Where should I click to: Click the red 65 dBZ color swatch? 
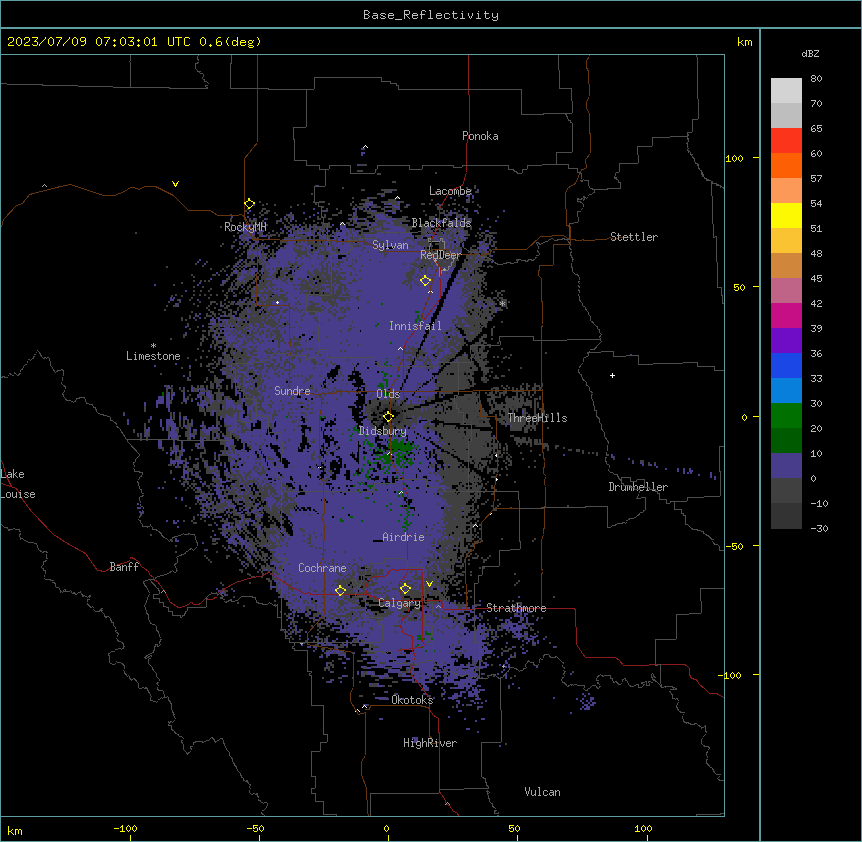tap(786, 140)
